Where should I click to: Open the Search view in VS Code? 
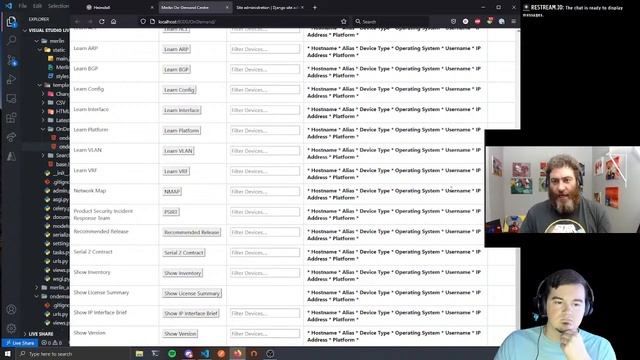11,40
